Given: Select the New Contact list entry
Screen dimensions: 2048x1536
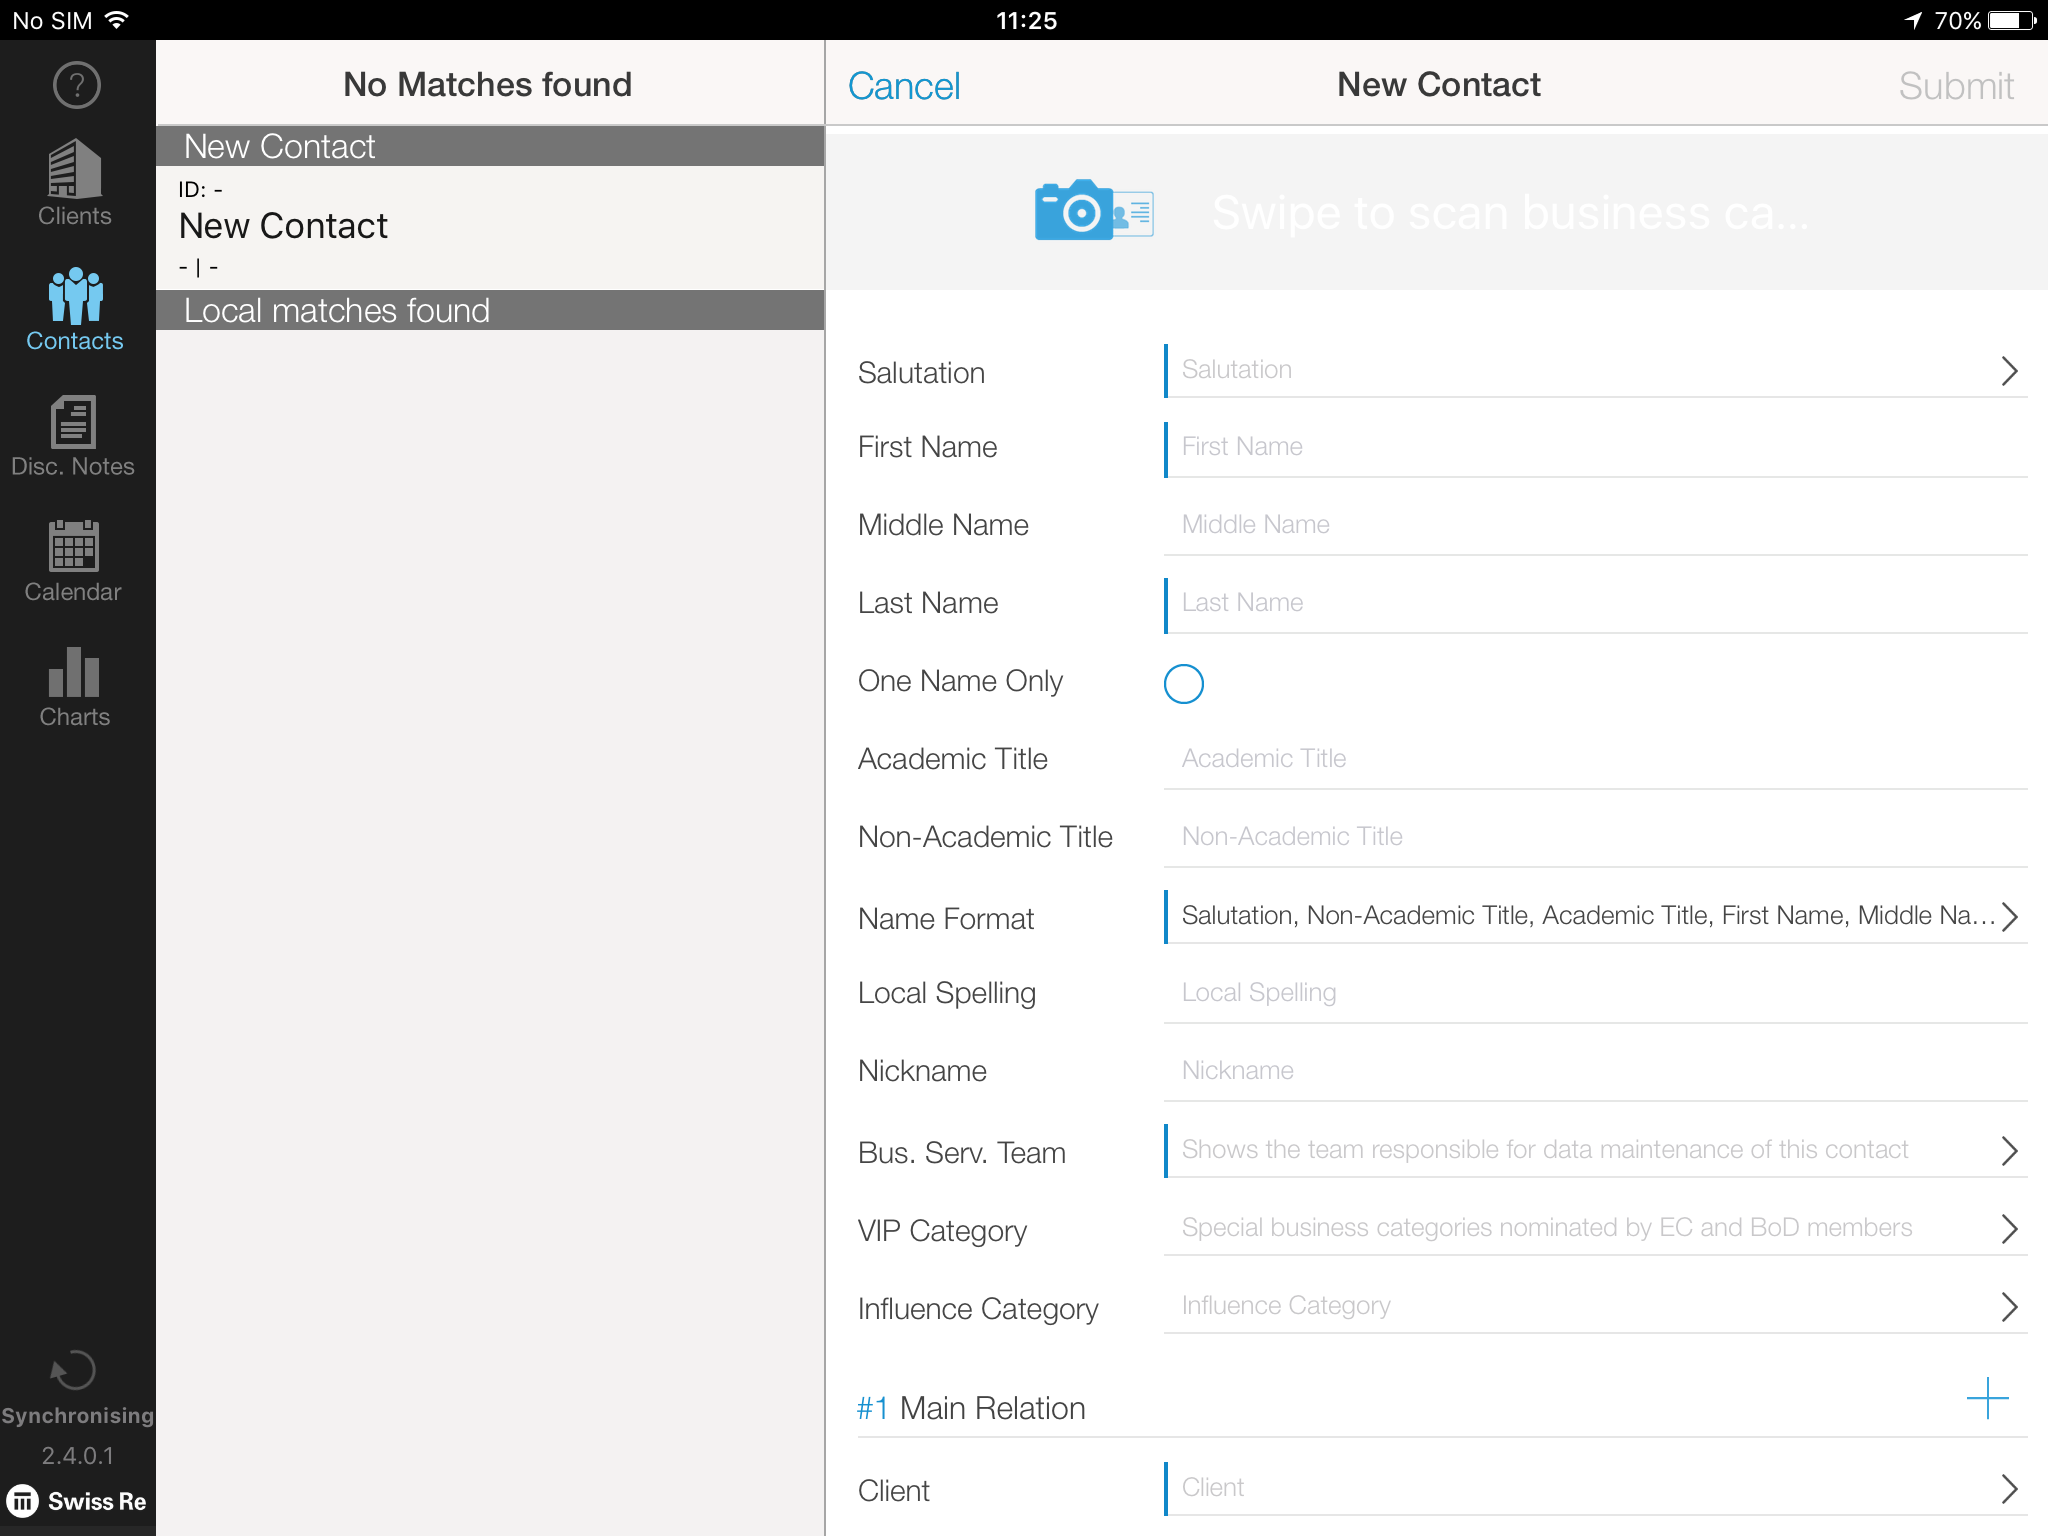Looking at the screenshot, I should (x=490, y=228).
